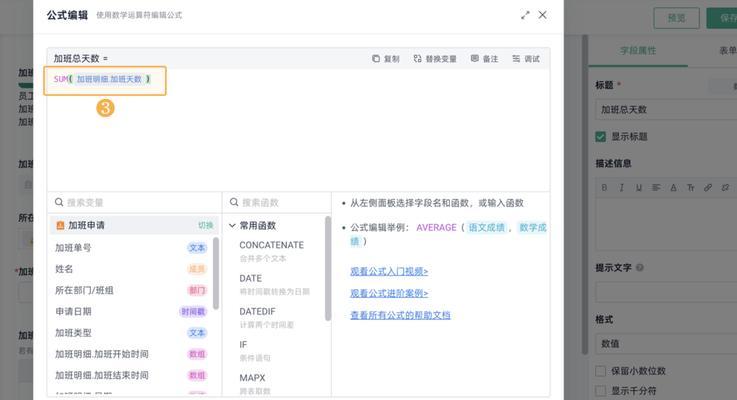Click the 标题 input containing 加班总天数

click(x=666, y=110)
